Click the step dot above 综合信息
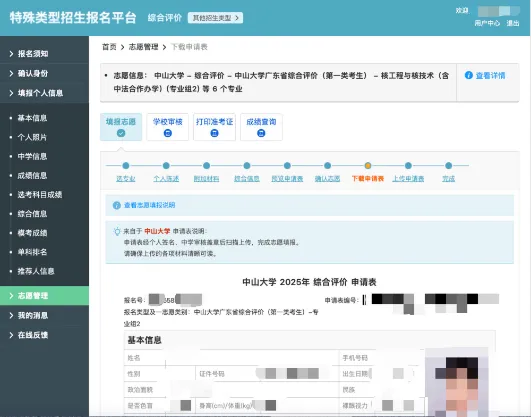The height and width of the screenshot is (417, 531). click(x=247, y=166)
